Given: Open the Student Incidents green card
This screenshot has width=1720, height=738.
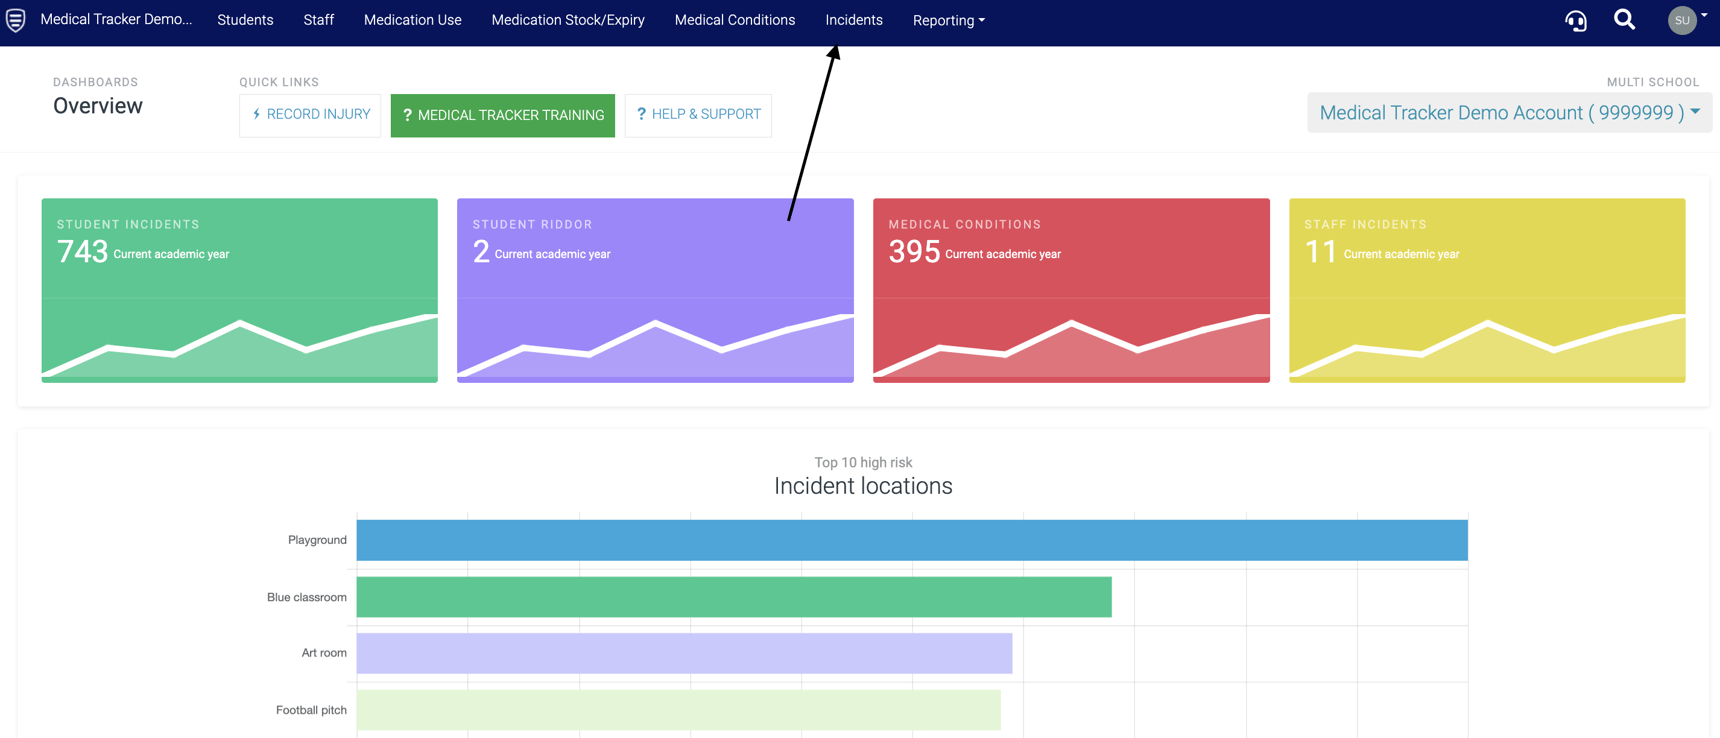Looking at the screenshot, I should (240, 290).
